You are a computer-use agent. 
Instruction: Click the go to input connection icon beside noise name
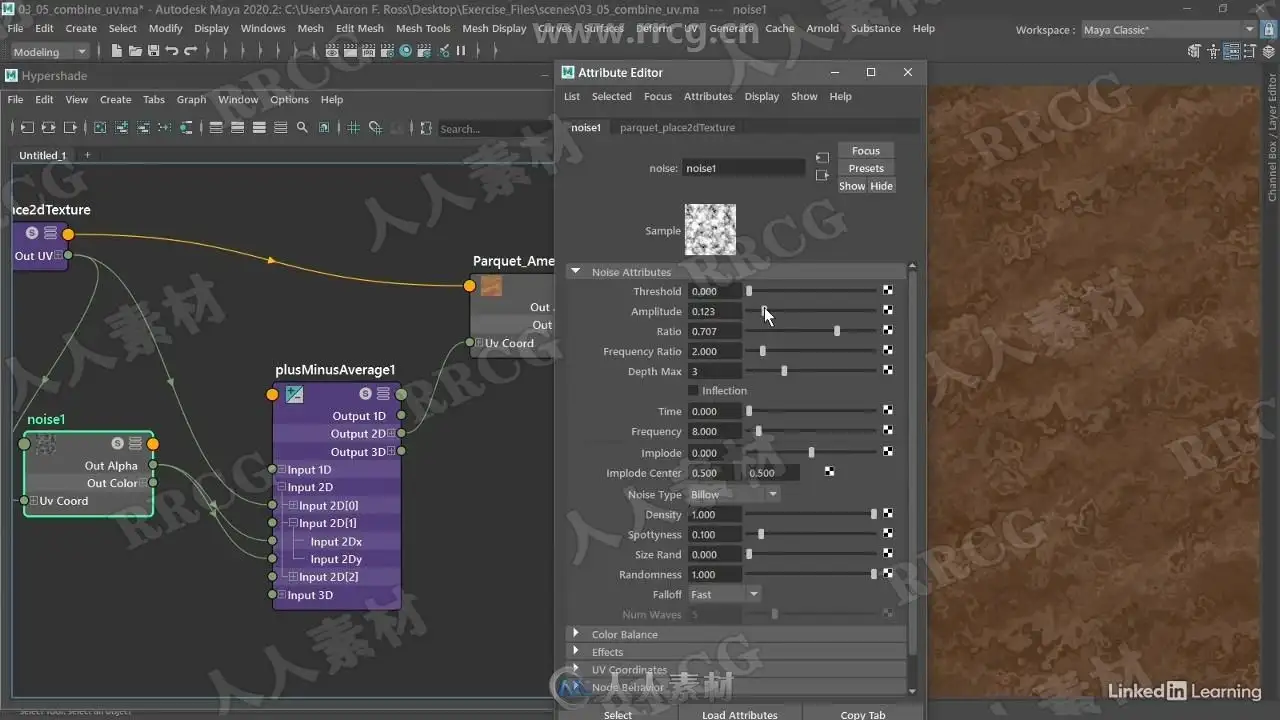pos(822,158)
